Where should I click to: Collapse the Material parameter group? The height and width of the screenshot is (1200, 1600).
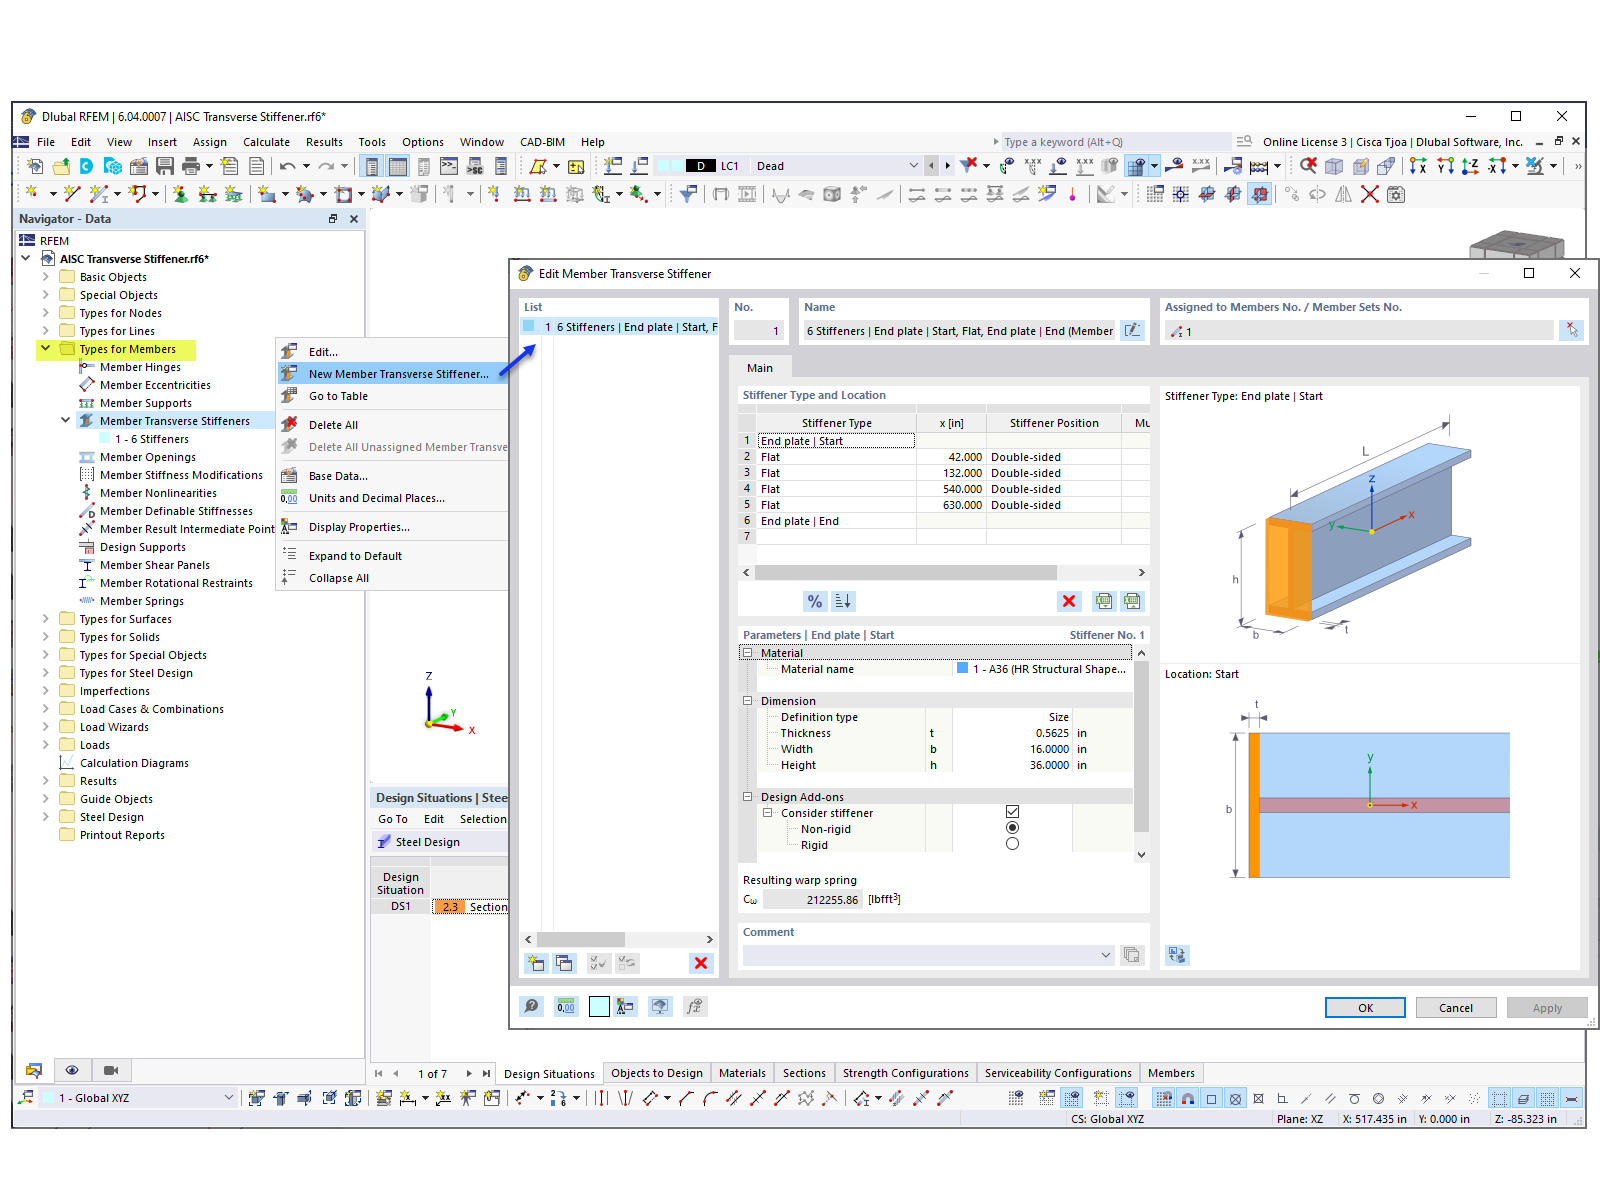point(747,653)
